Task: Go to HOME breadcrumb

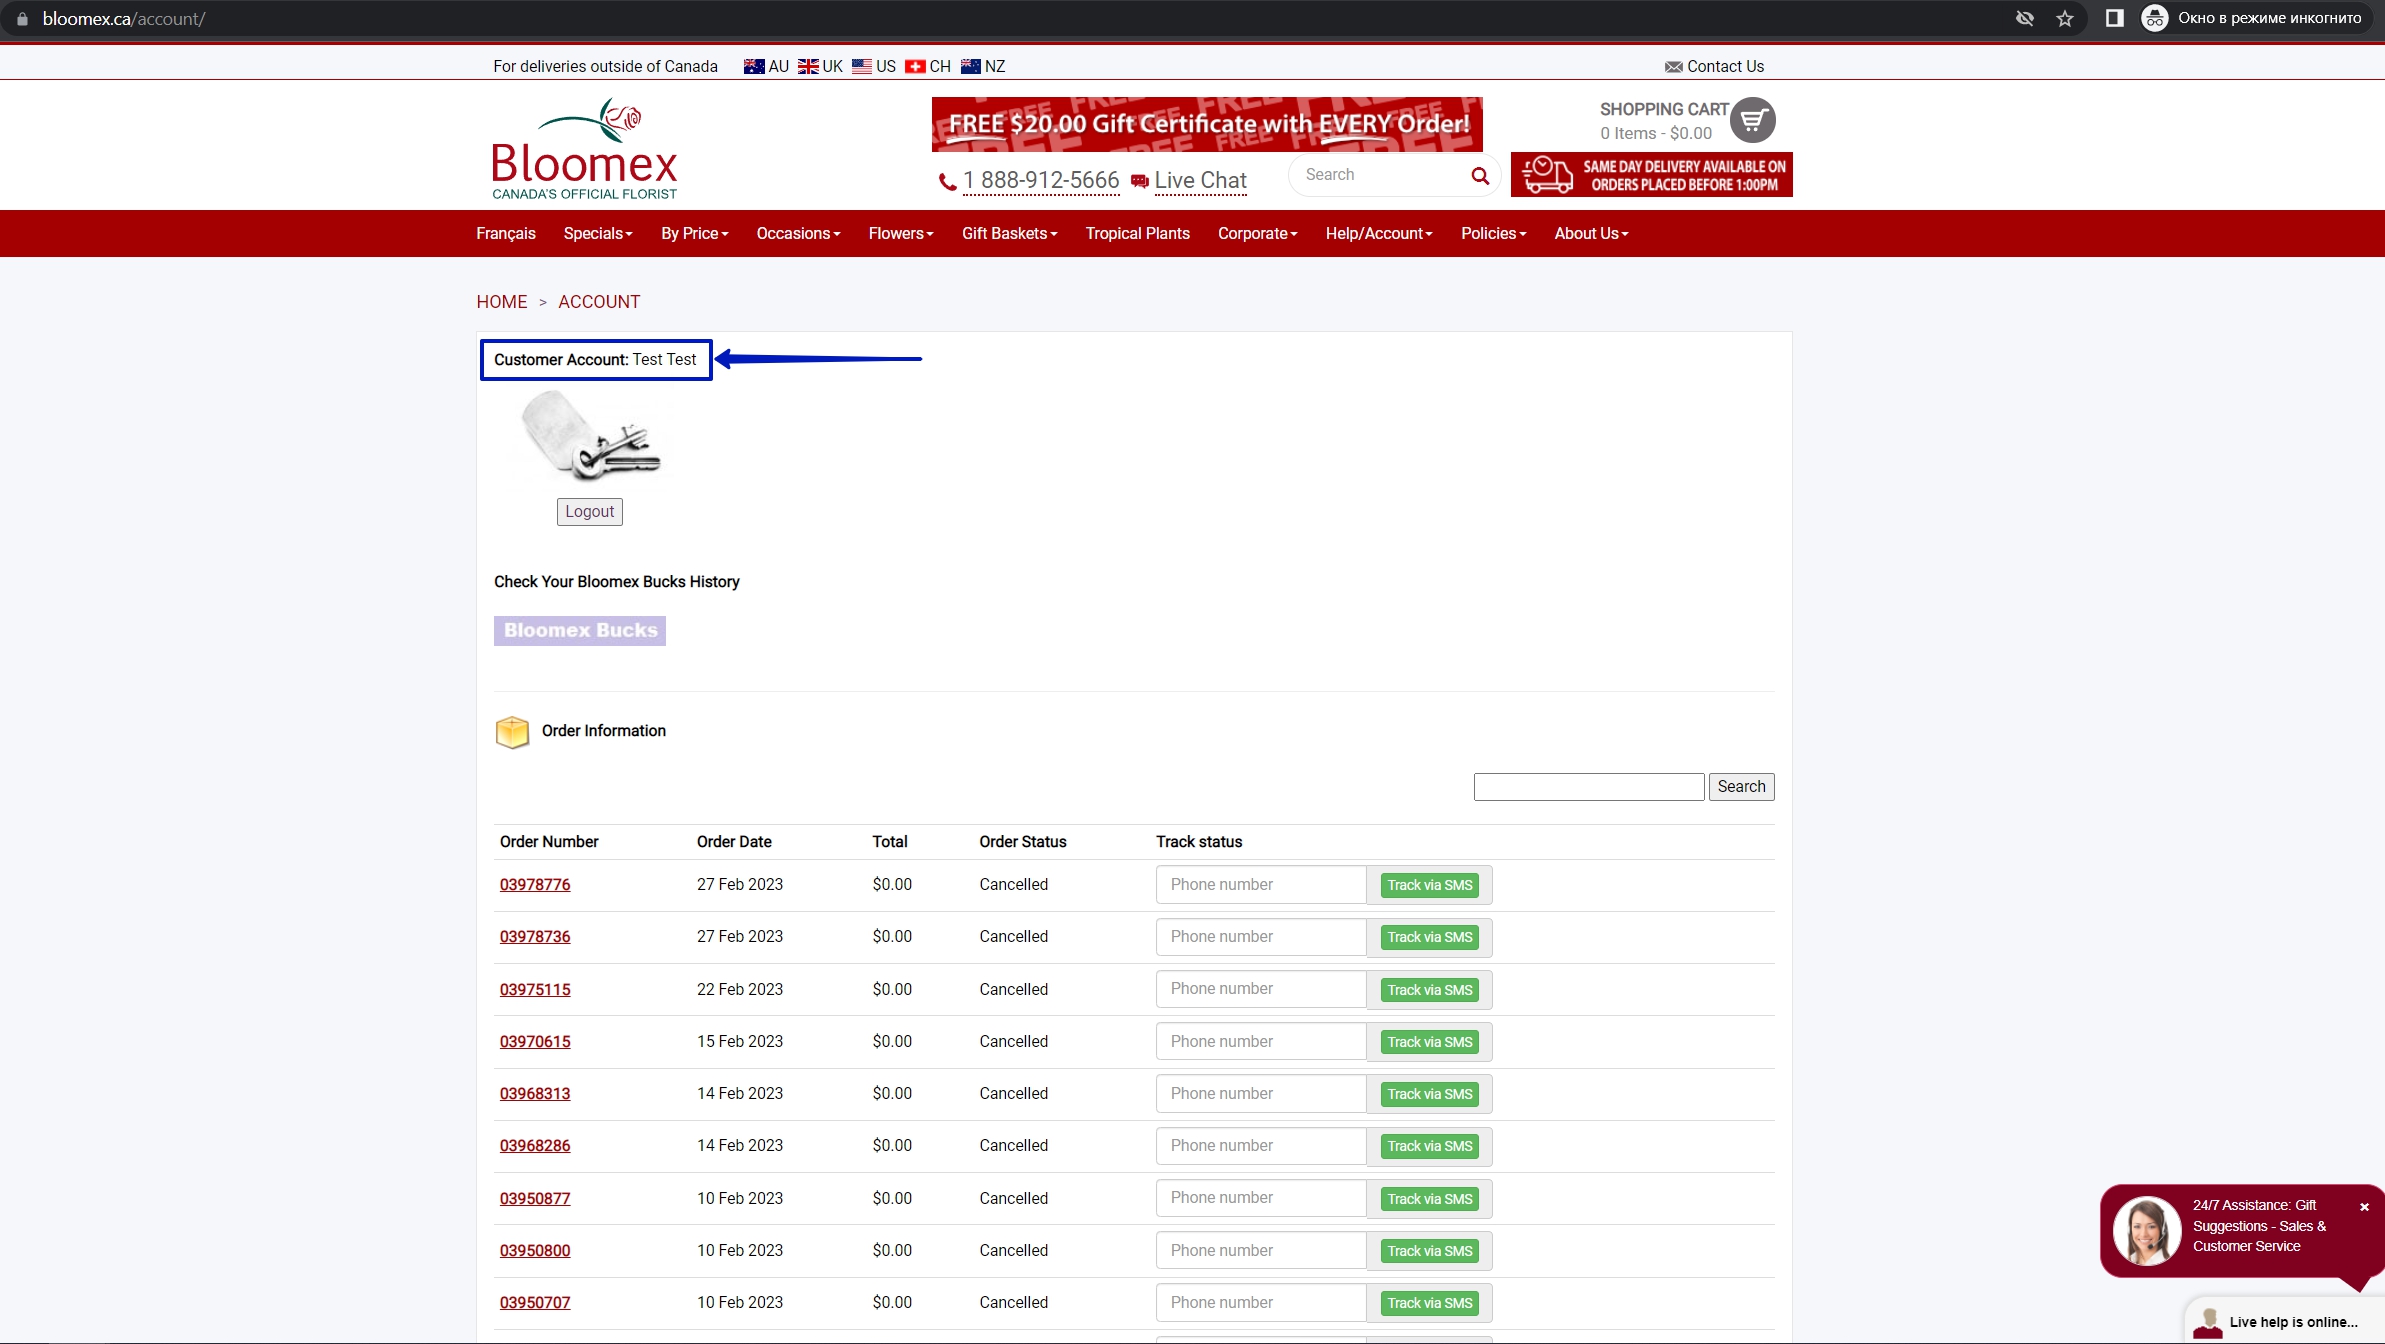Action: click(501, 302)
